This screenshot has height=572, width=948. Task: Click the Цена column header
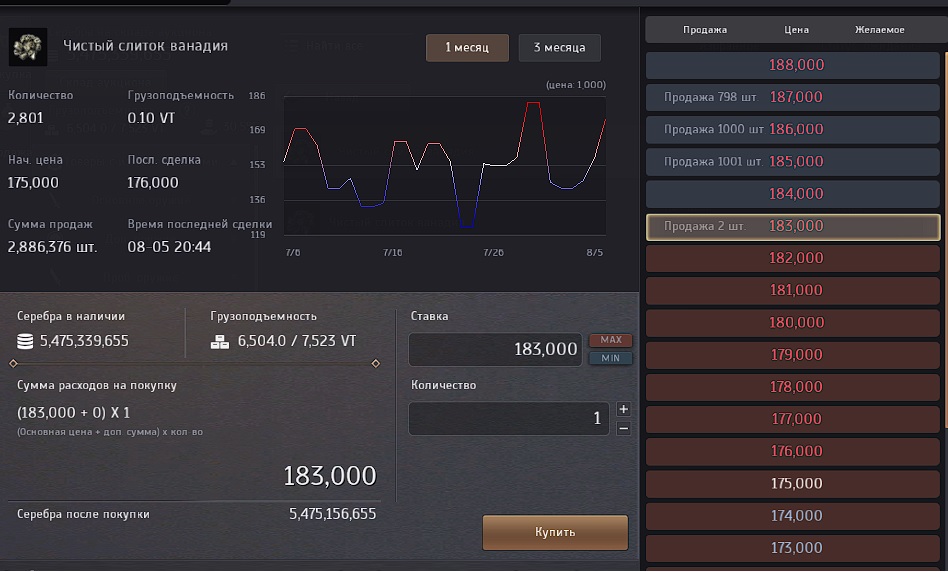coord(796,30)
